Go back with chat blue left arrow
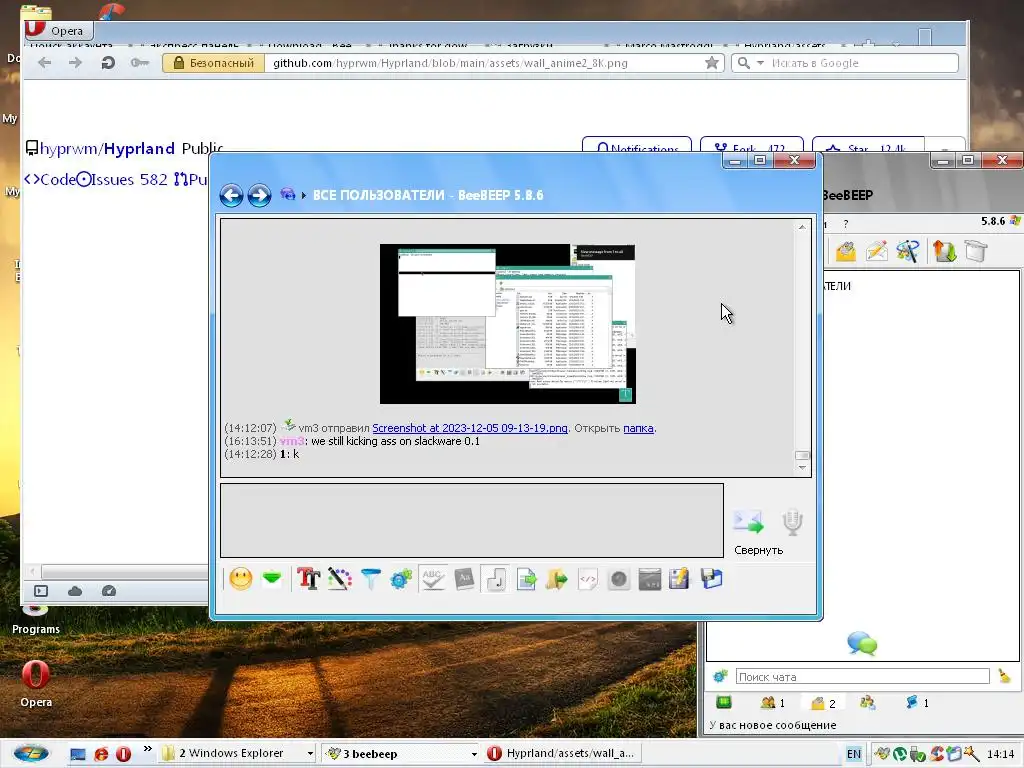The height and width of the screenshot is (768, 1024). [231, 195]
